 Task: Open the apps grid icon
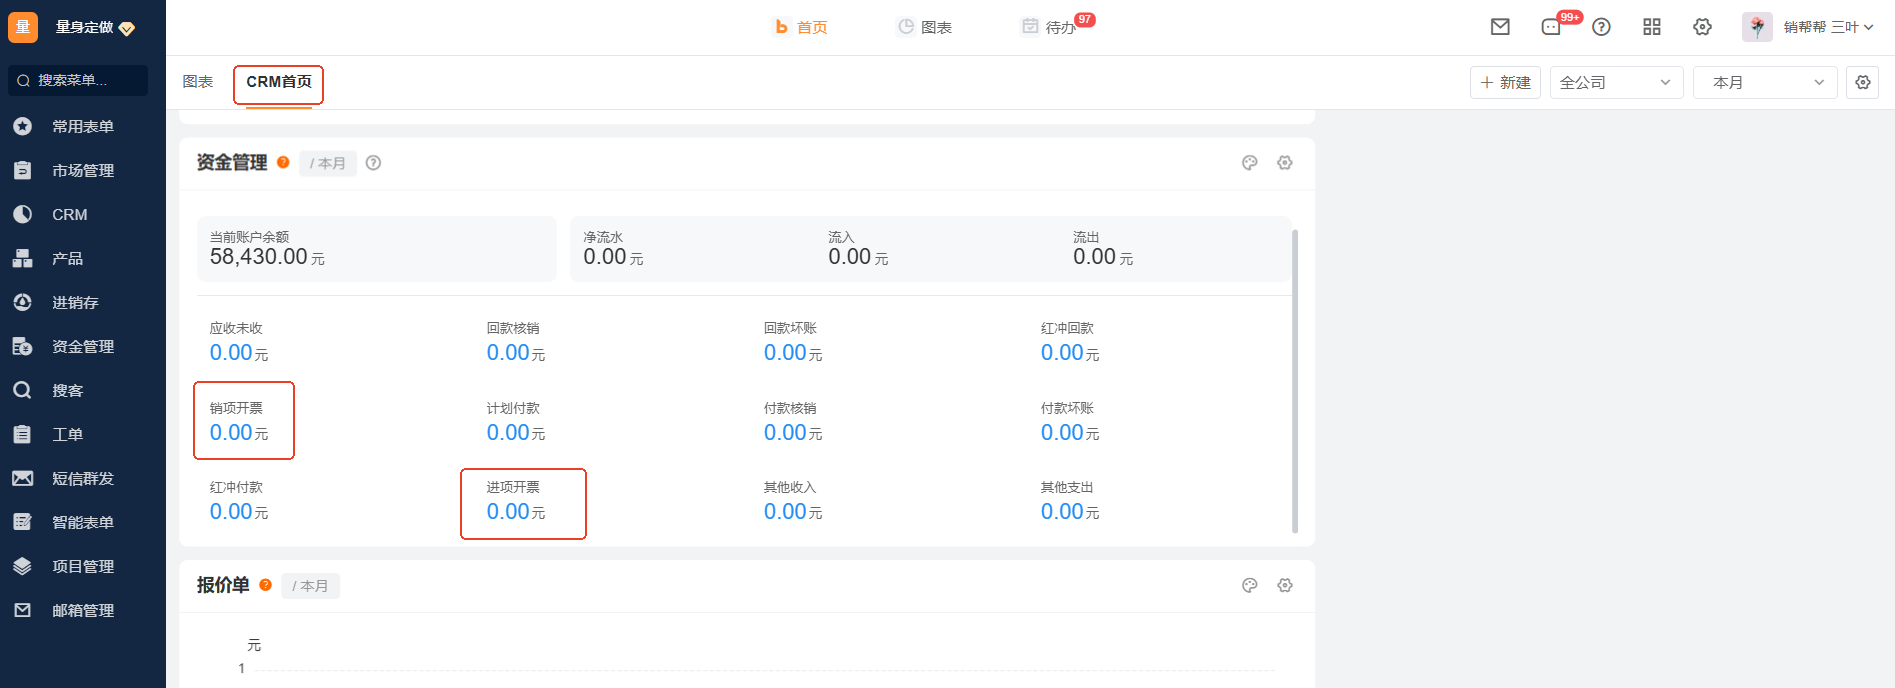1652,27
